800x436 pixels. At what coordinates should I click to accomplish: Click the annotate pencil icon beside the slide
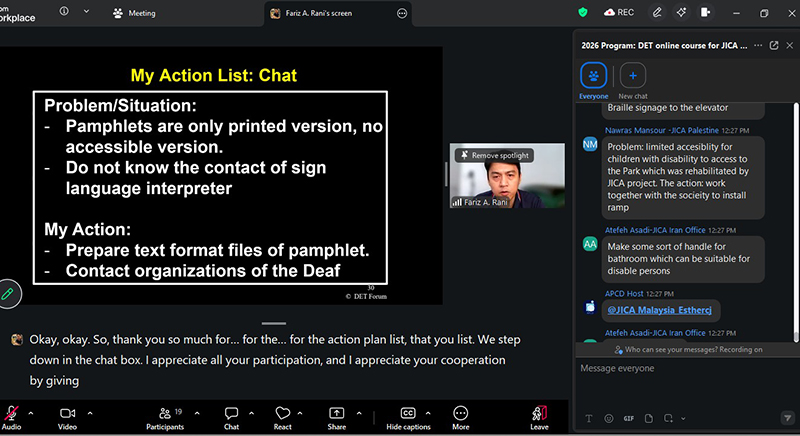(7, 294)
